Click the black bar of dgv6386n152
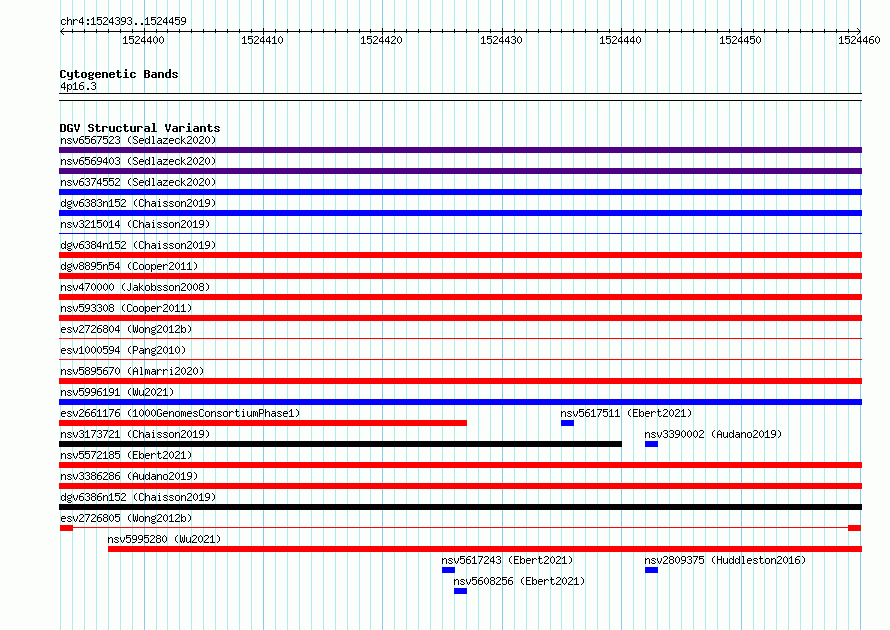Viewport: 890px width, 630px height. coord(460,507)
